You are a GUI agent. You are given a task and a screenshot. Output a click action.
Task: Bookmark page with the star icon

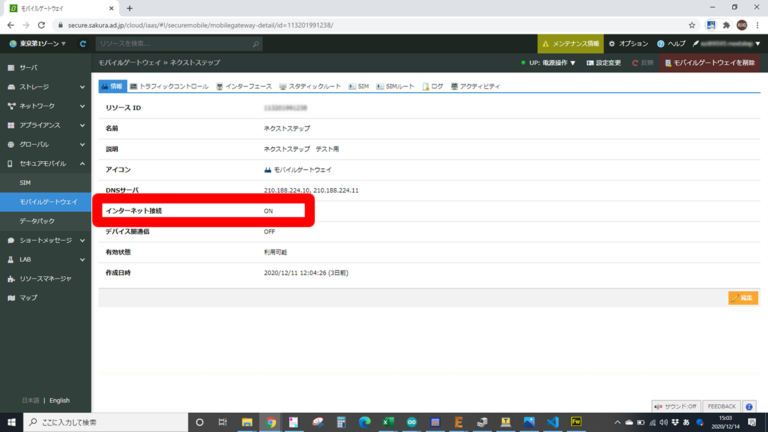click(692, 25)
